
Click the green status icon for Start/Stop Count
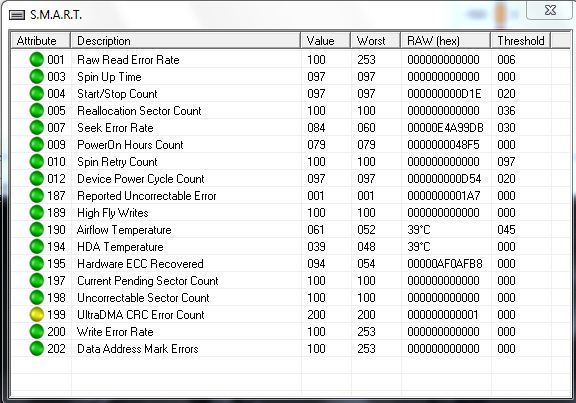(x=36, y=93)
